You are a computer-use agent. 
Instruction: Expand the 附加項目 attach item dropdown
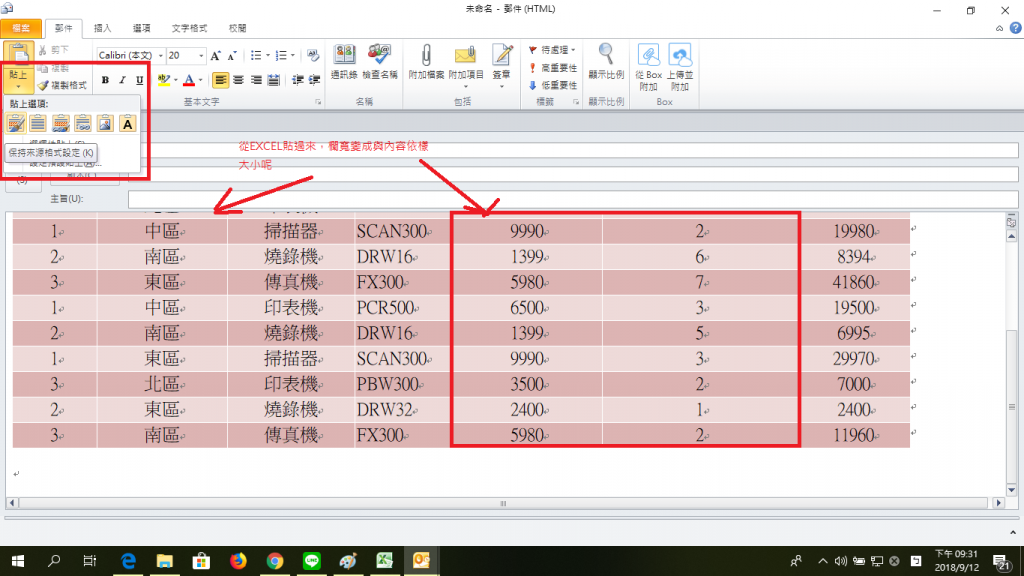coord(466,86)
